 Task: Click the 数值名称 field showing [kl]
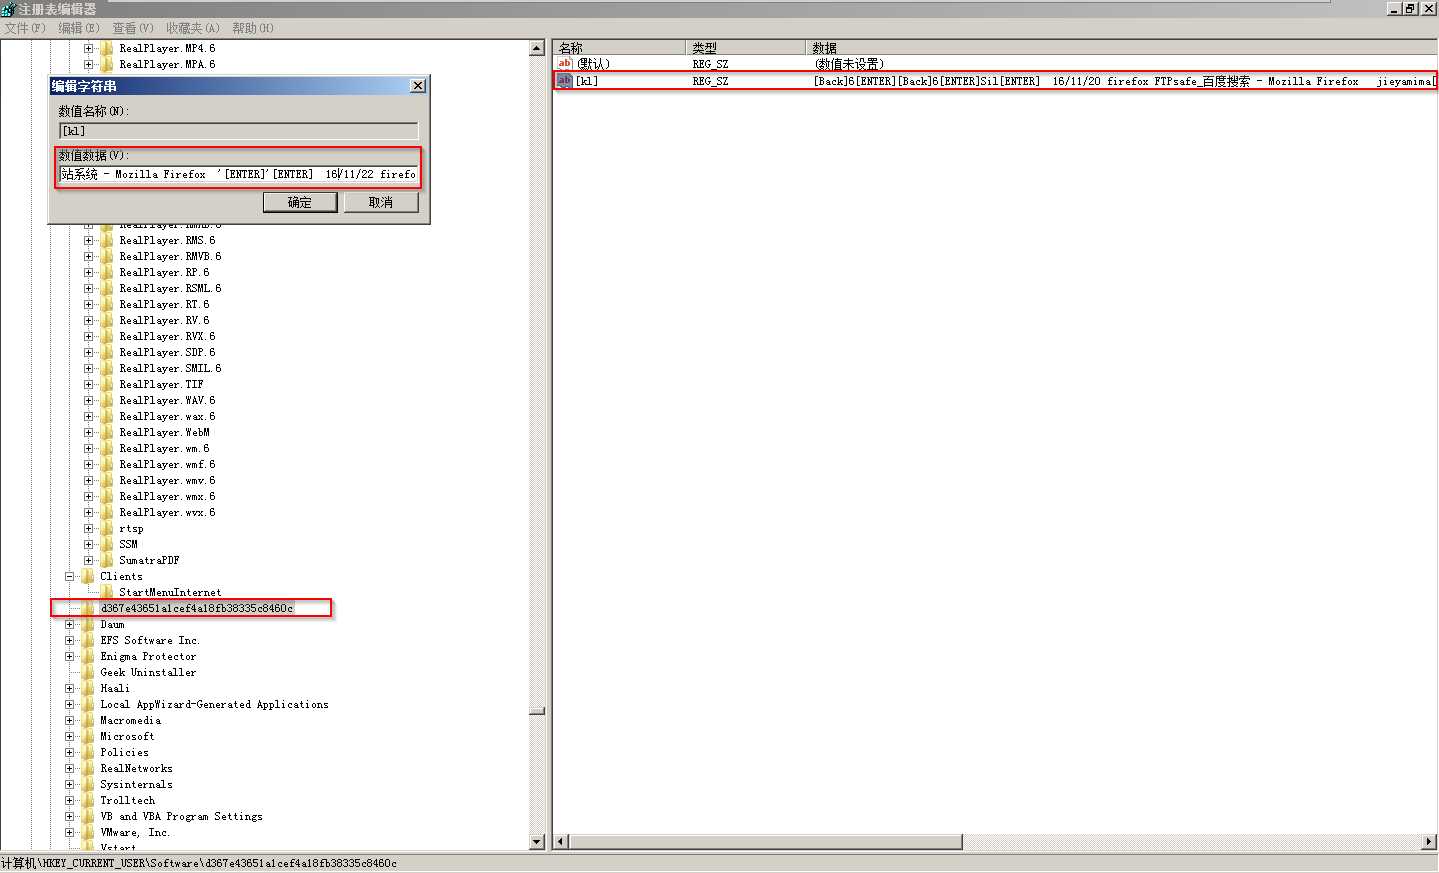[238, 131]
